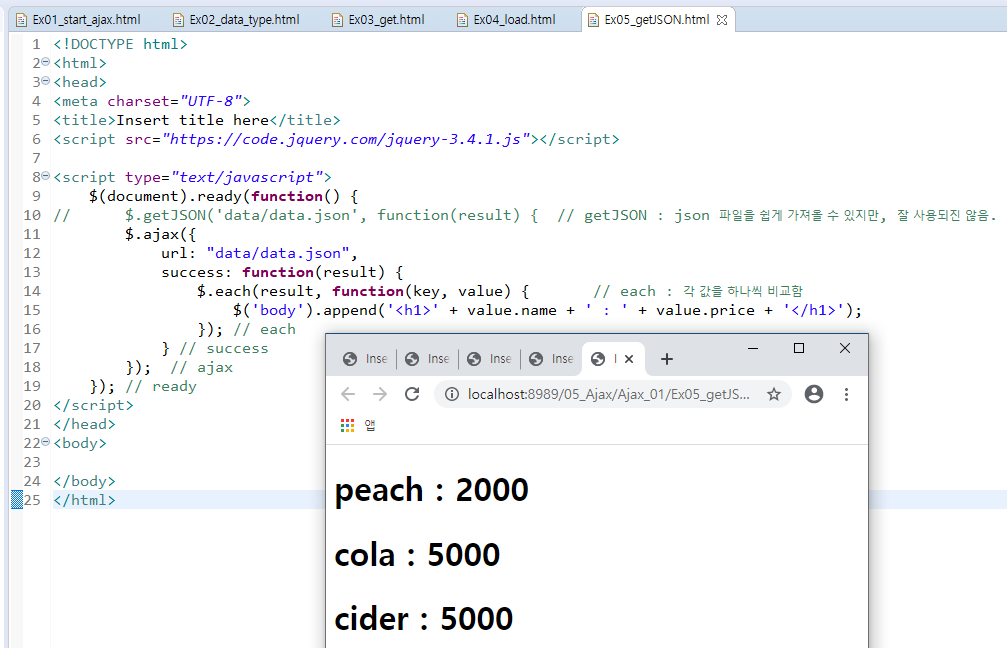The height and width of the screenshot is (648, 1007).
Task: Close the Ex05_getJSON.html editor tab
Action: click(722, 20)
